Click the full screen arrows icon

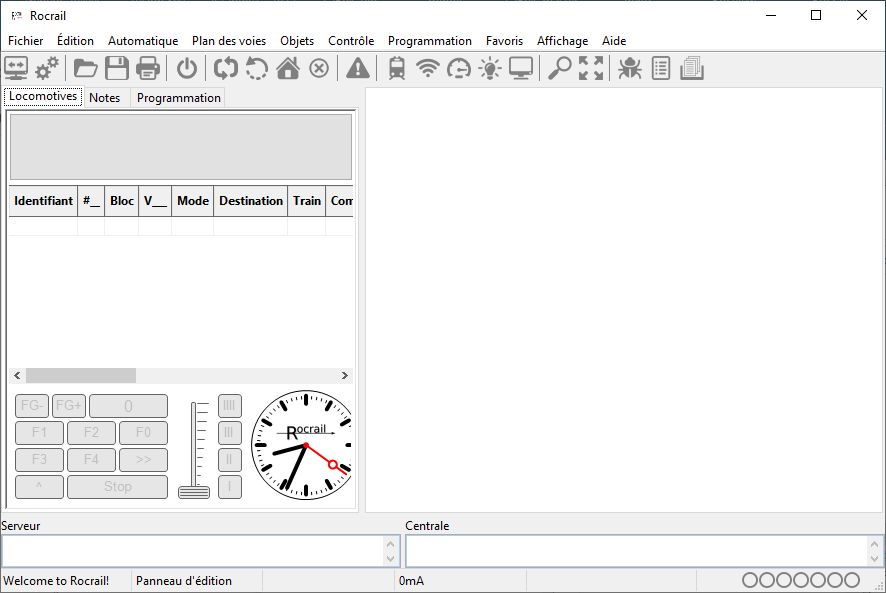click(591, 69)
